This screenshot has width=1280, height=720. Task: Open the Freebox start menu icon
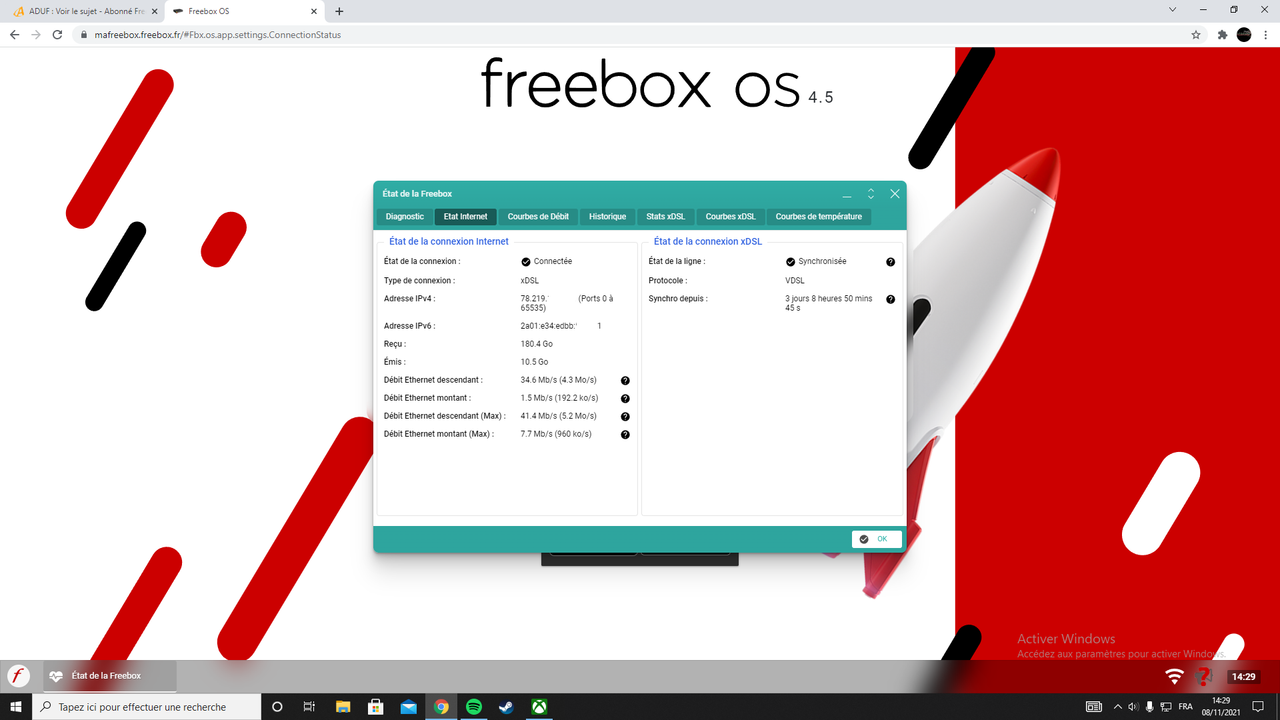coord(18,676)
